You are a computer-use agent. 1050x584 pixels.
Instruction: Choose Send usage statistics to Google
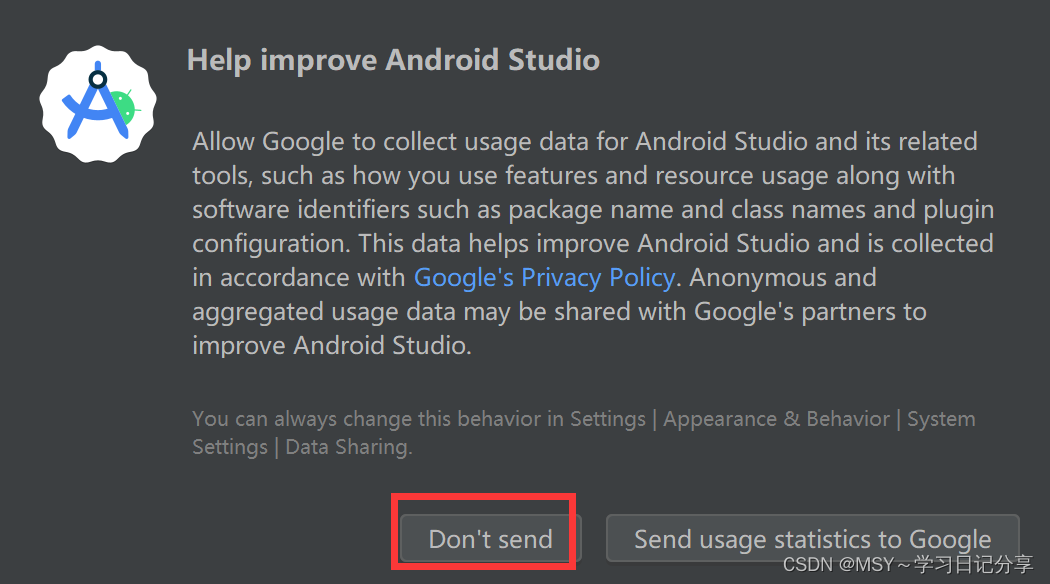click(812, 538)
